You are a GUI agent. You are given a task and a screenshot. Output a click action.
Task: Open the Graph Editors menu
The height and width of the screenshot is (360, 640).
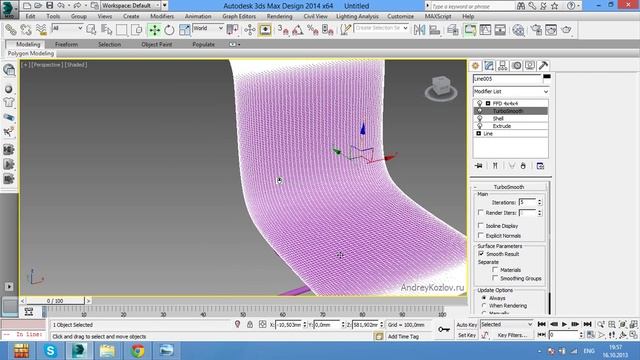(x=239, y=16)
